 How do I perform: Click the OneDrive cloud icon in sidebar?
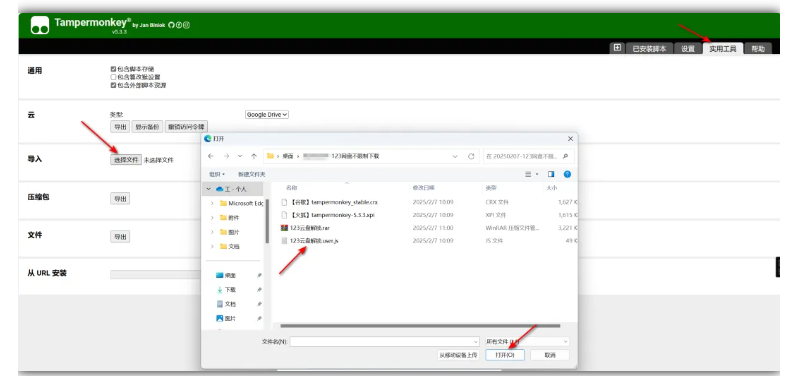point(219,189)
